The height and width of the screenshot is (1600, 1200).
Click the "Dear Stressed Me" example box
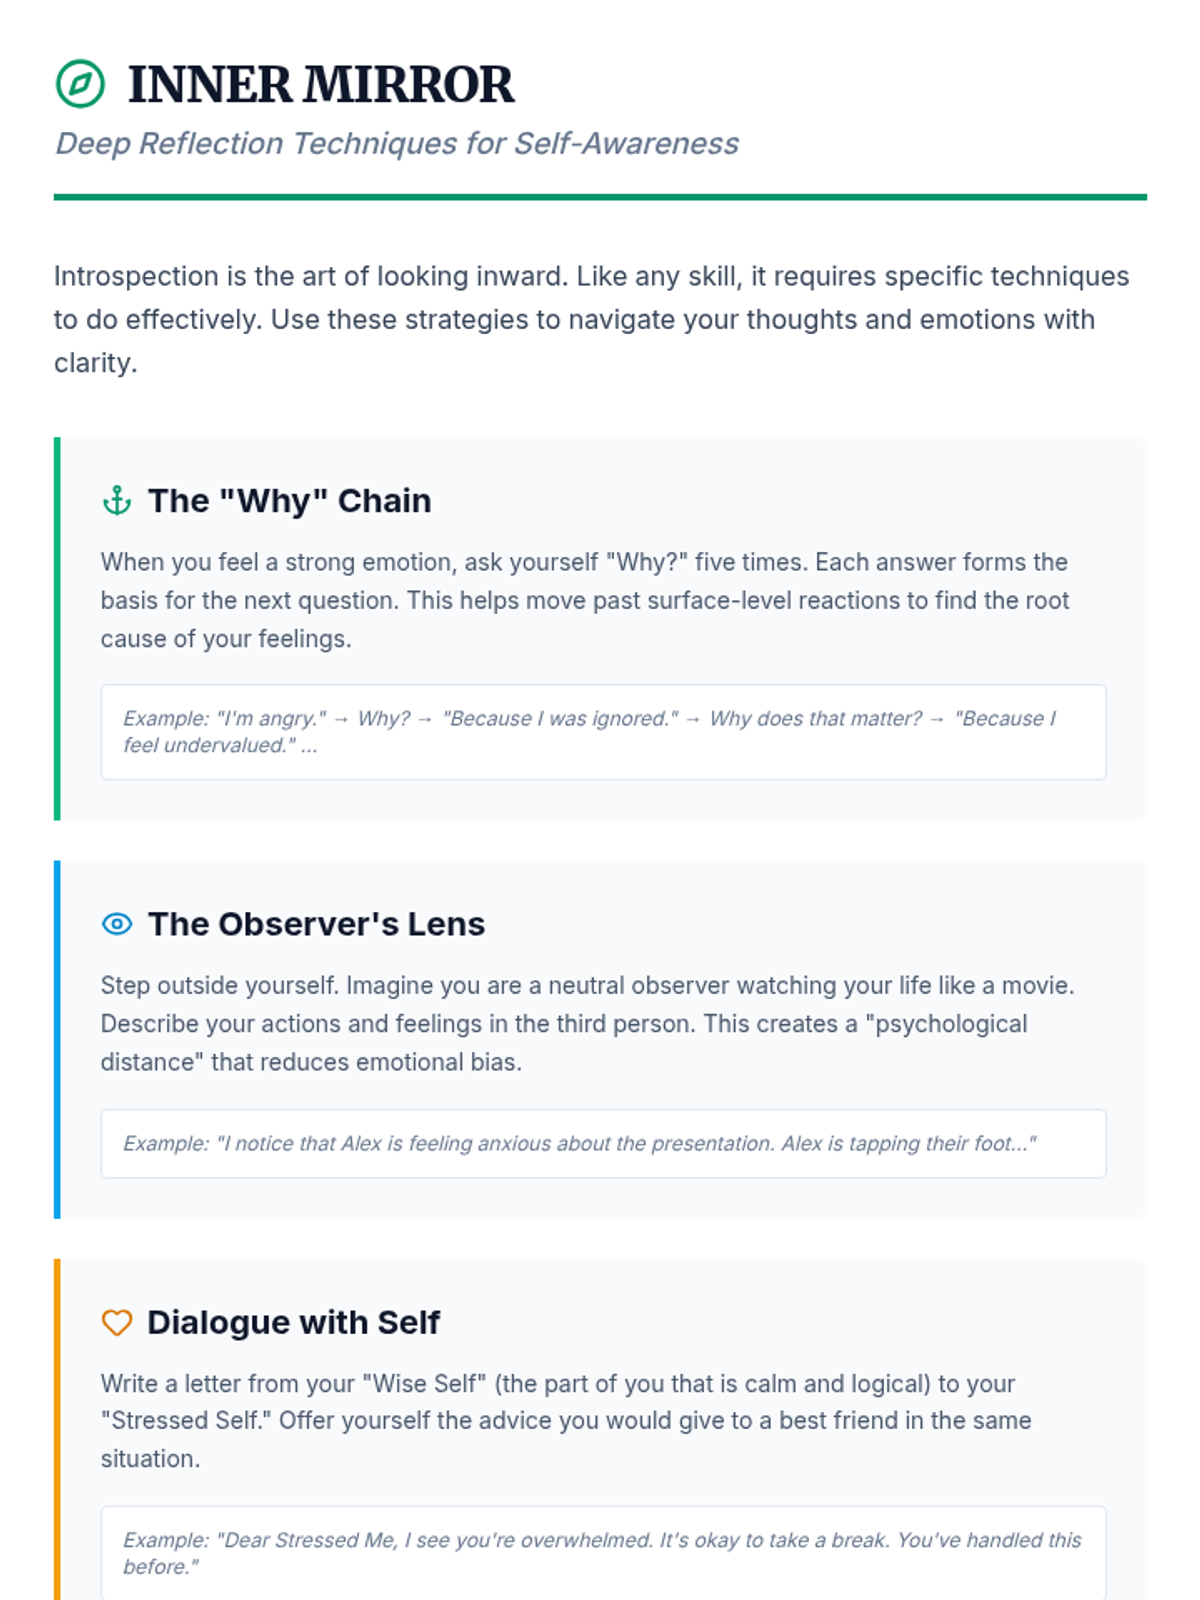click(603, 1553)
